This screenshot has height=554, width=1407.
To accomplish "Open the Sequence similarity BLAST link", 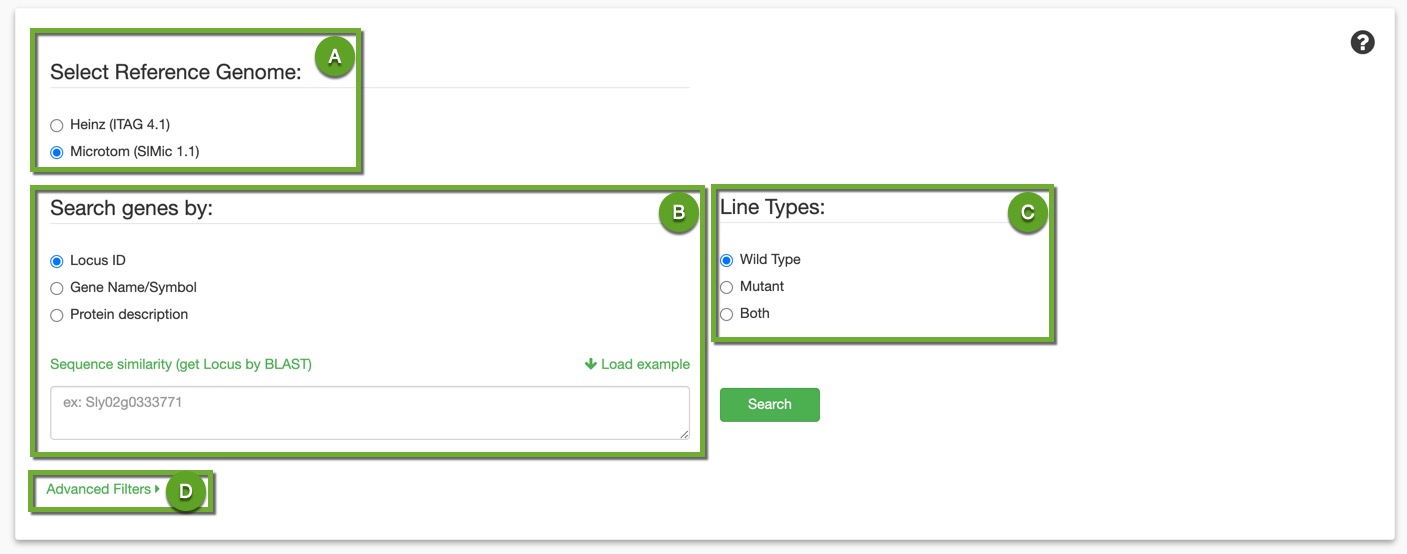I will click(x=181, y=364).
